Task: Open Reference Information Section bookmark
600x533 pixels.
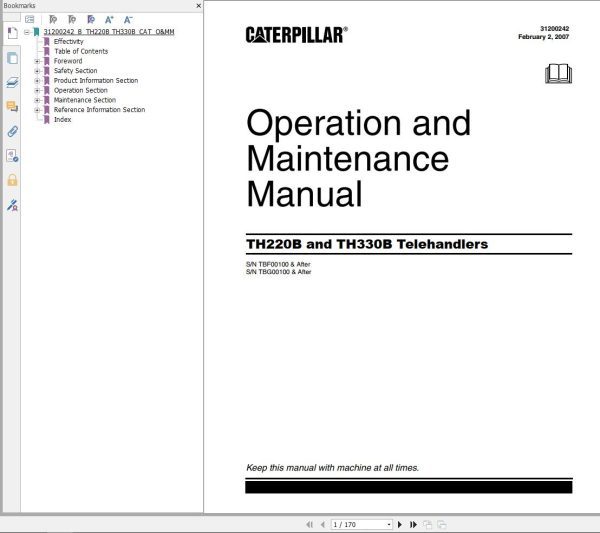Action: tap(99, 110)
